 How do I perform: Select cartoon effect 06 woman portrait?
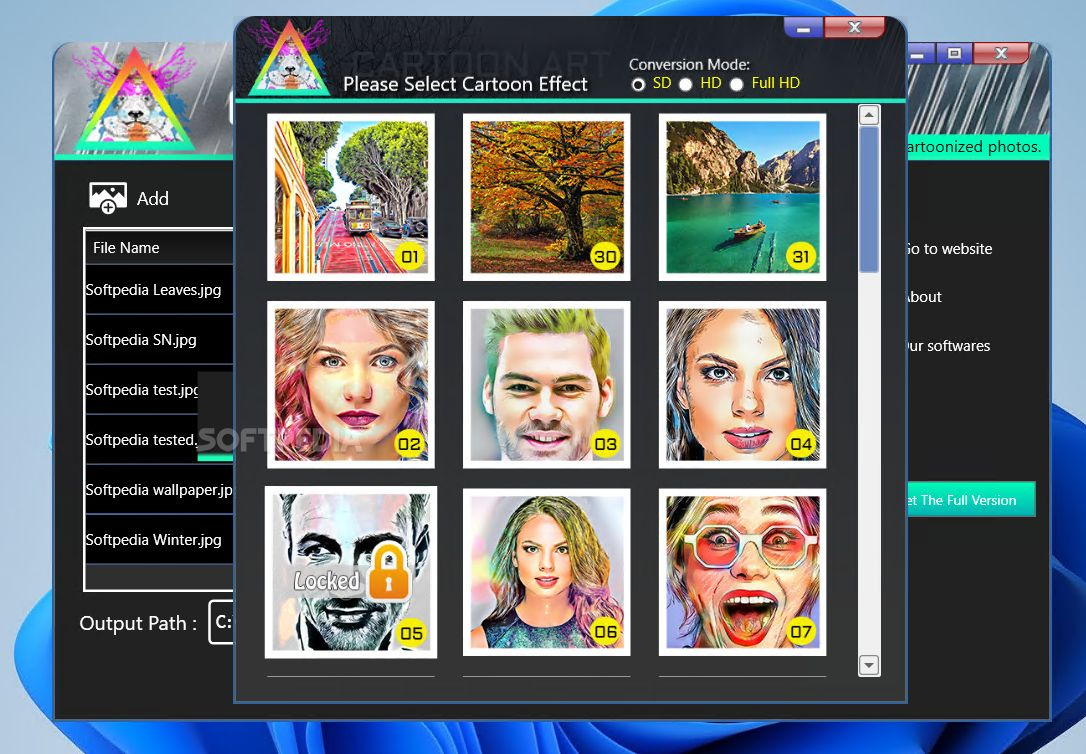pyautogui.click(x=546, y=572)
